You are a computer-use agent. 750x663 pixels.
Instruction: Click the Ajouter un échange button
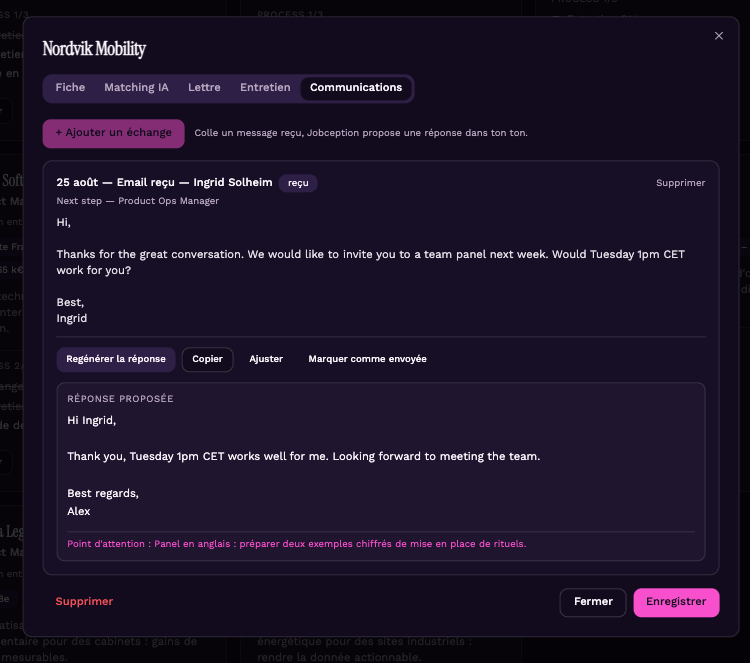113,133
